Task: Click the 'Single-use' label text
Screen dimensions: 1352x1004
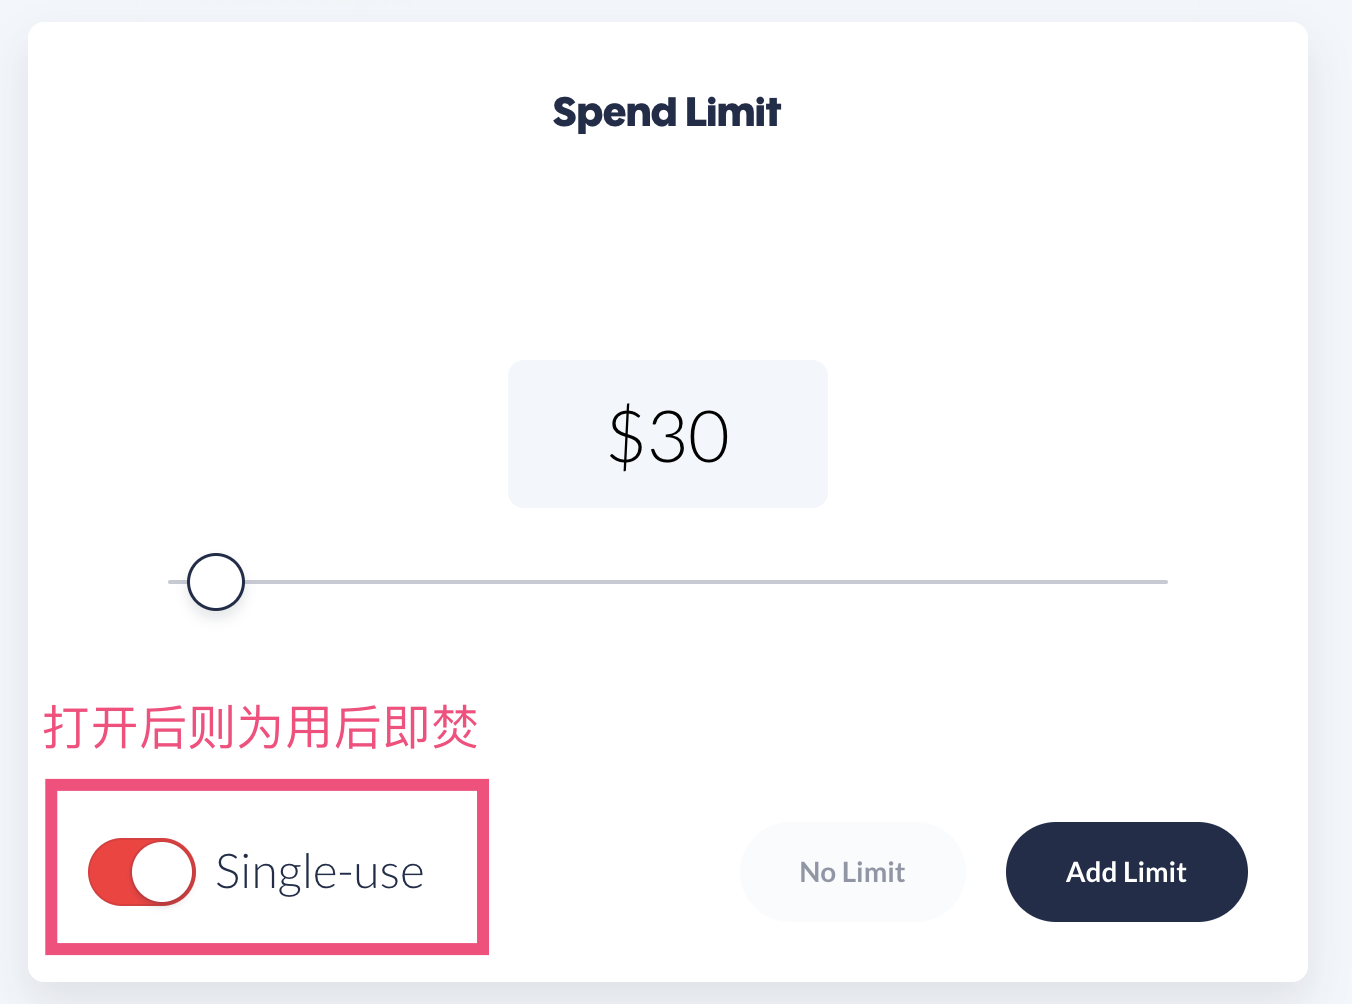Action: pos(320,871)
